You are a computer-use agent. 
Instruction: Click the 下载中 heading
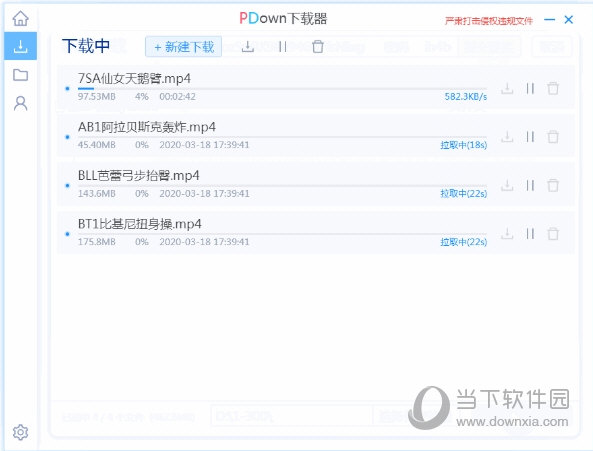tap(86, 46)
